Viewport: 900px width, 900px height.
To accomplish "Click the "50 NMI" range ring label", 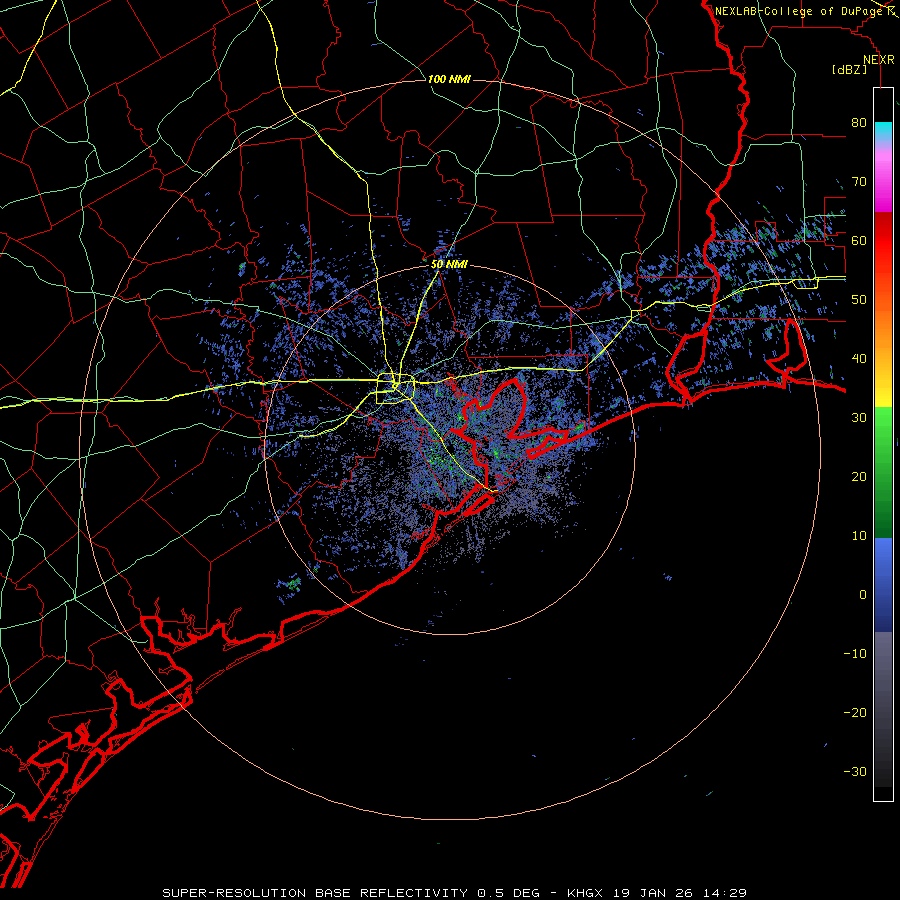I will pos(449,265).
